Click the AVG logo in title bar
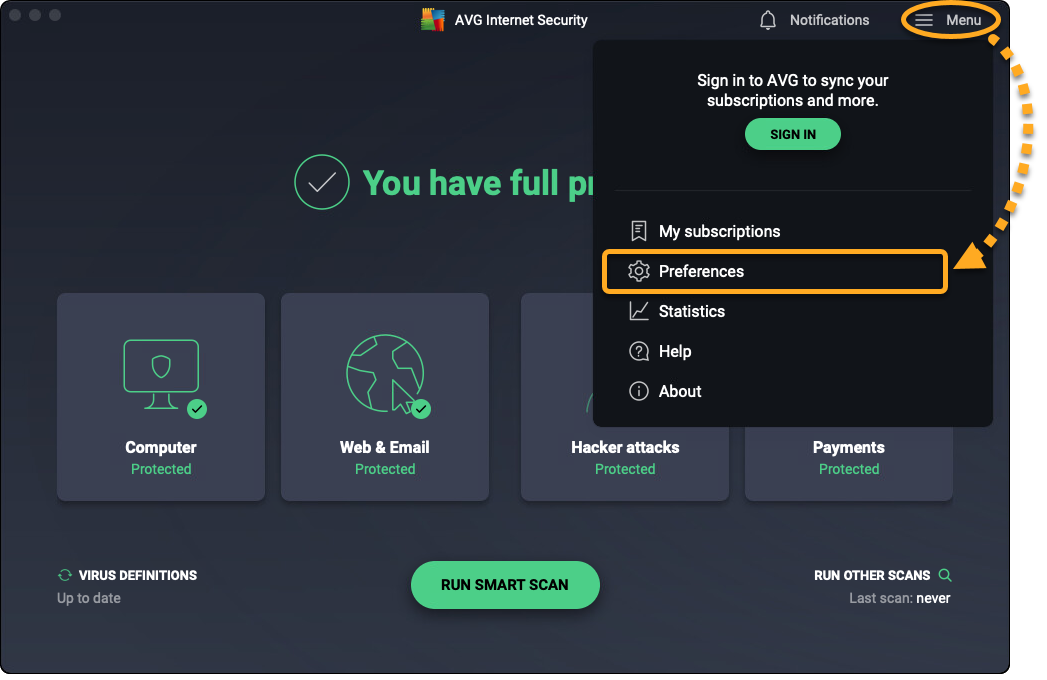 point(432,20)
